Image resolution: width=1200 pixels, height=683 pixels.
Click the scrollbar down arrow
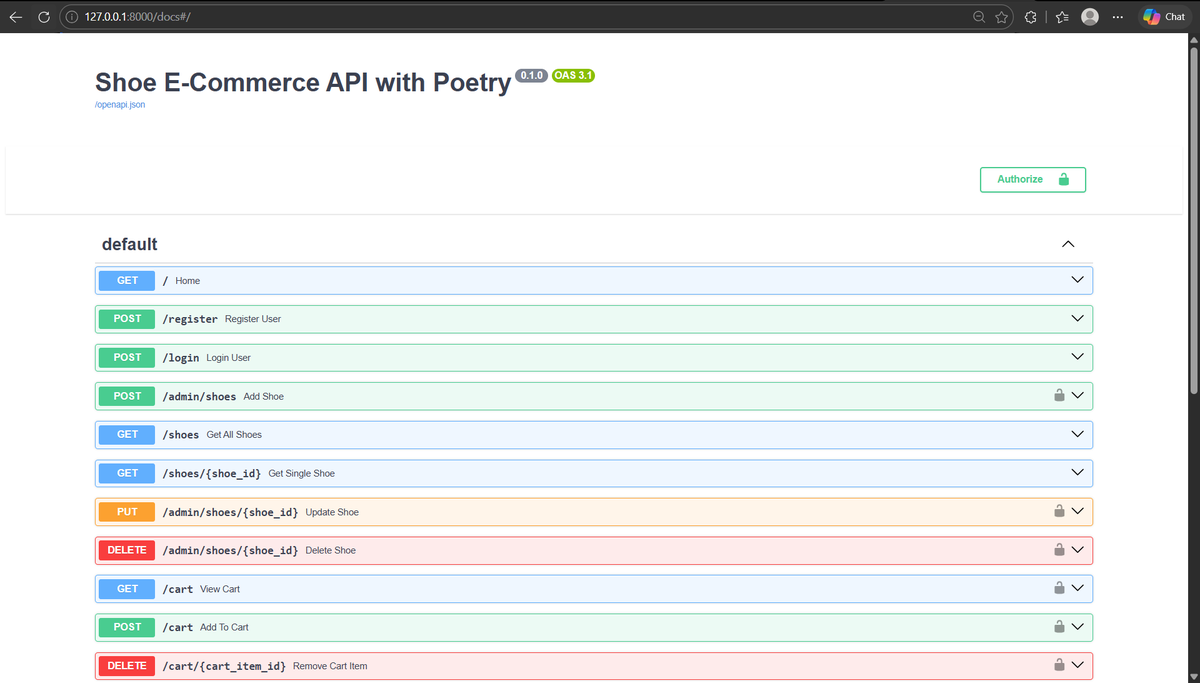coord(1193,676)
